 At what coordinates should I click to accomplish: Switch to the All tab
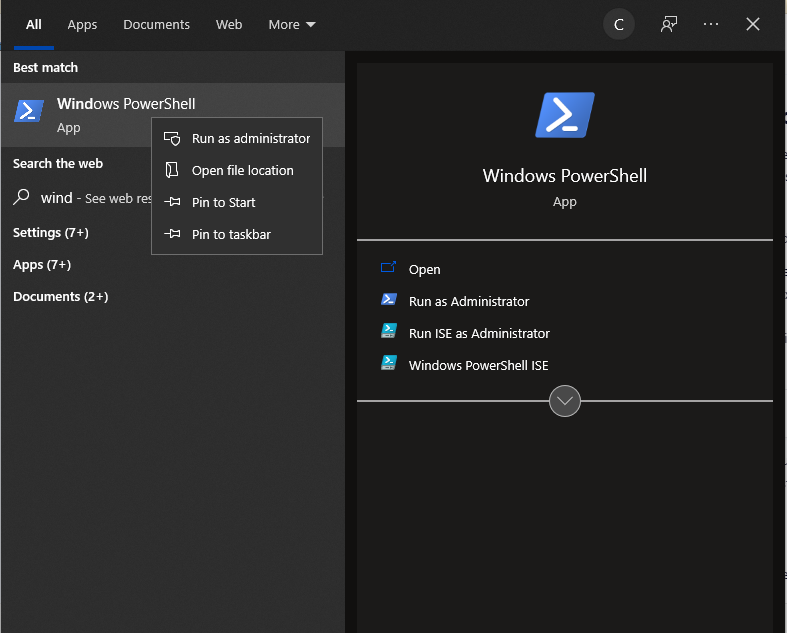coord(34,25)
